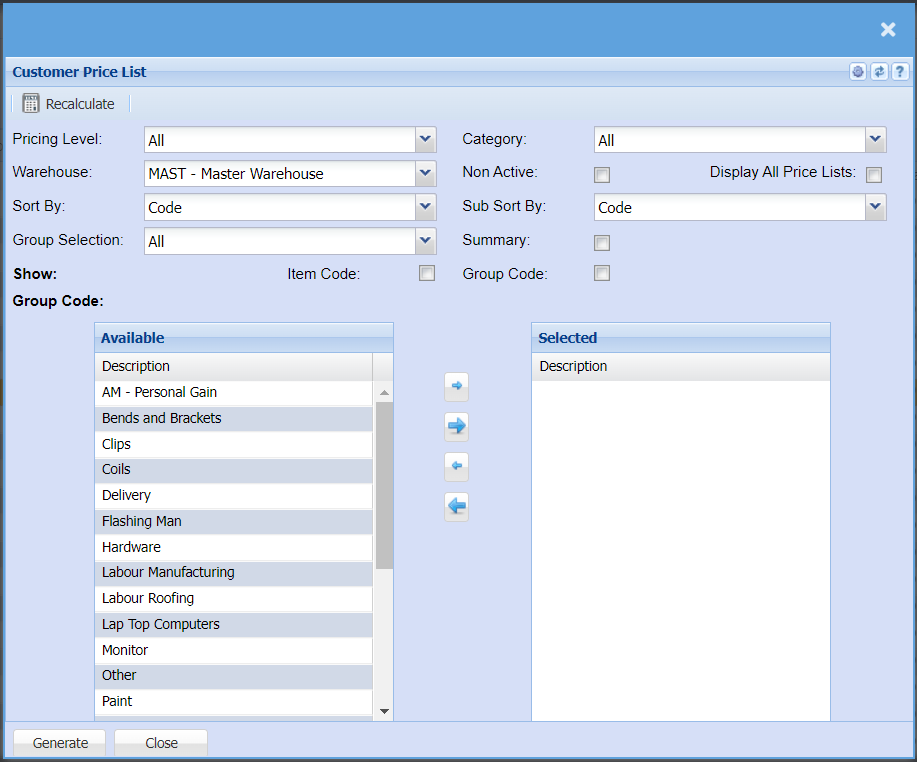Check the Summary checkbox
The height and width of the screenshot is (762, 917).
[x=602, y=242]
